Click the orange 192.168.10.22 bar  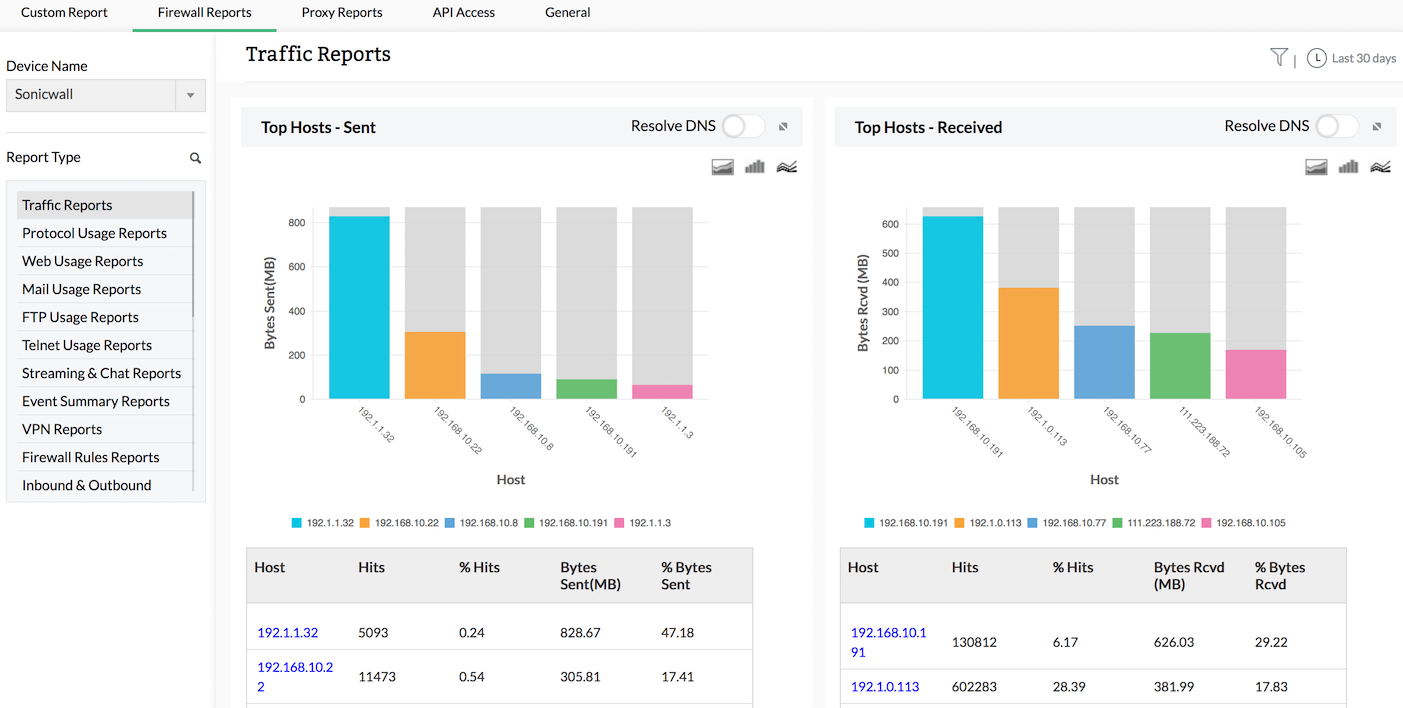tap(435, 365)
